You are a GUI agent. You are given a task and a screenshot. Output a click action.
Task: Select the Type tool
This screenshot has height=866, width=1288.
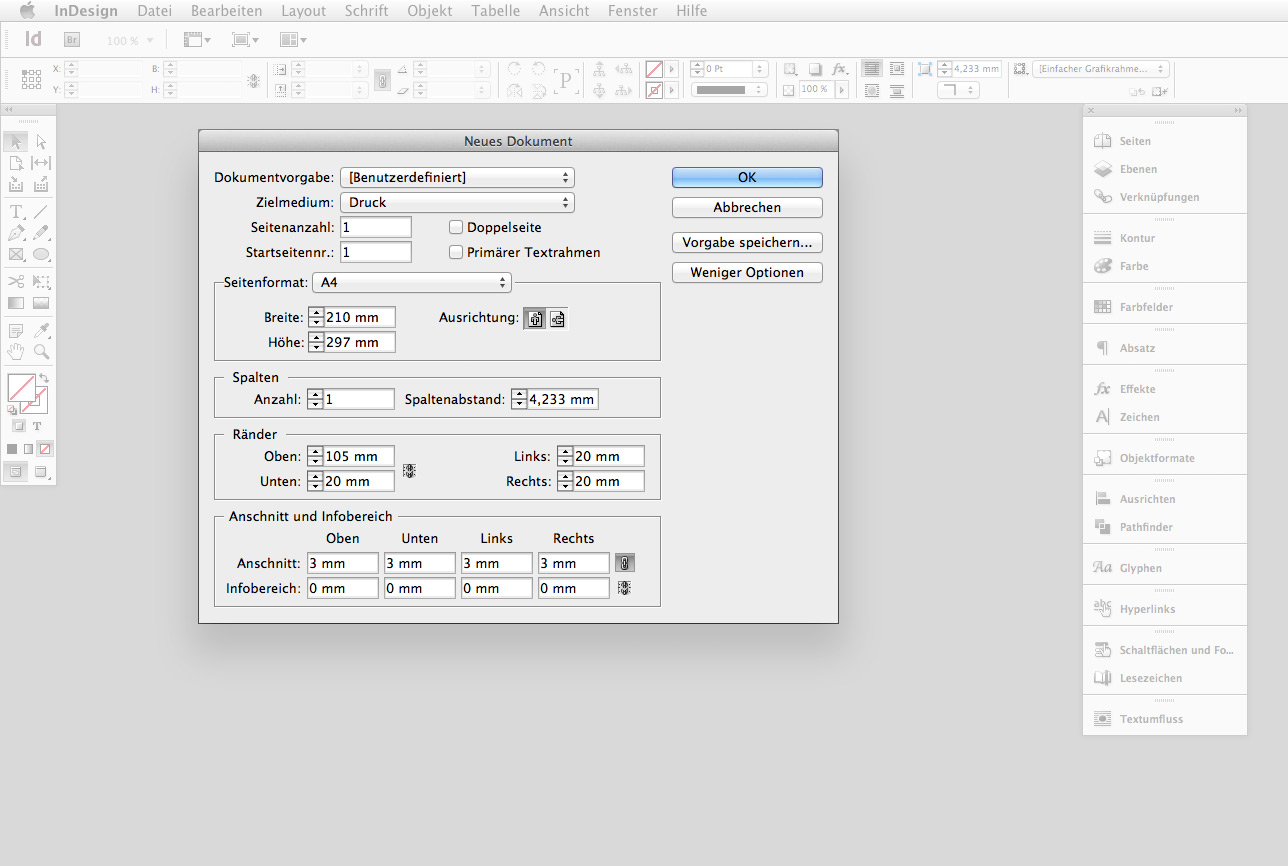click(x=15, y=211)
